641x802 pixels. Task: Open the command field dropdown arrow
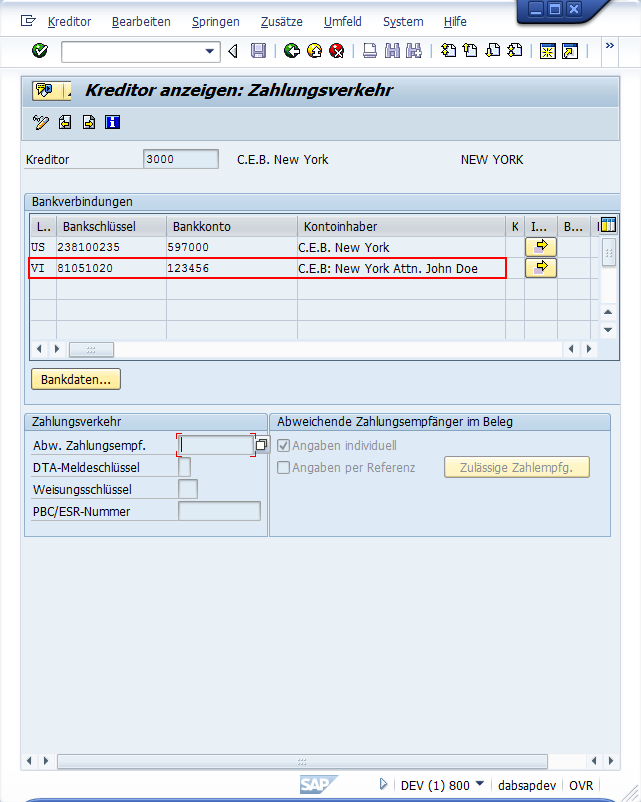point(209,51)
